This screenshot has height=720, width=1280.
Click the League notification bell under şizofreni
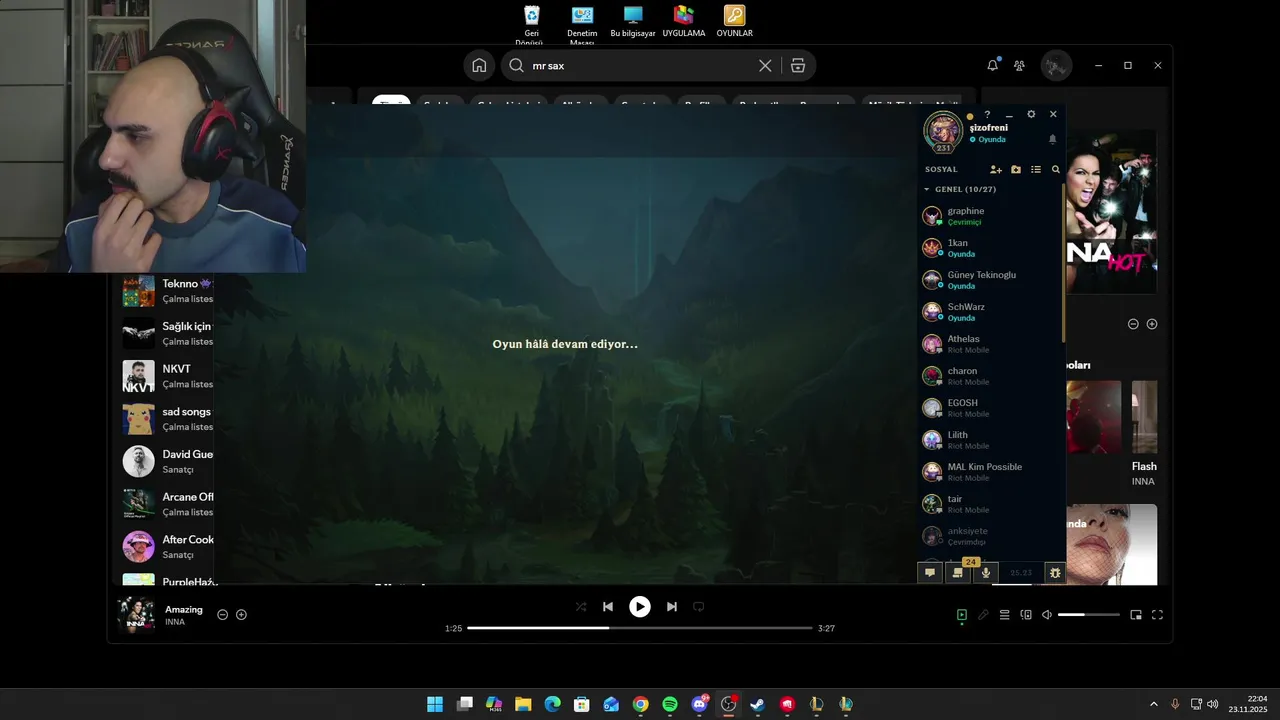1052,139
